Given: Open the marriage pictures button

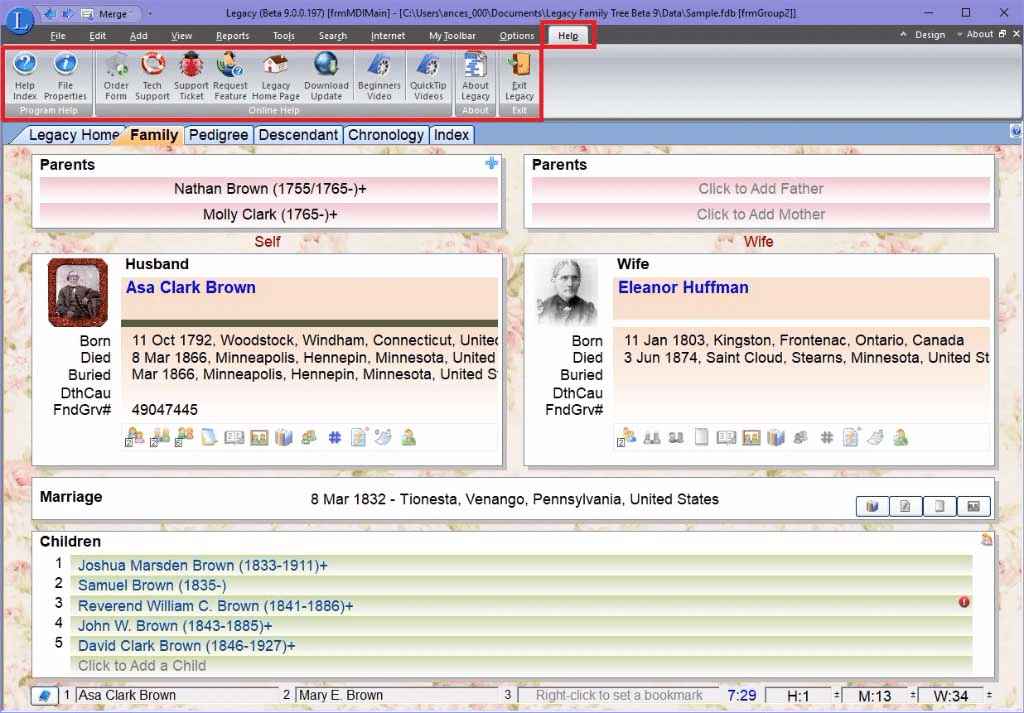Looking at the screenshot, I should [973, 506].
